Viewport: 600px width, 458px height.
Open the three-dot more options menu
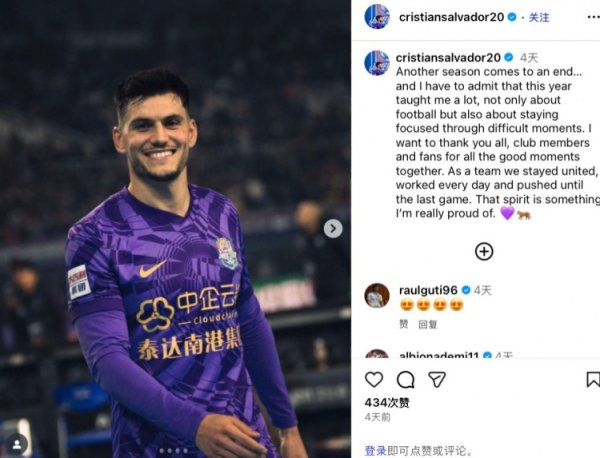coord(594,17)
